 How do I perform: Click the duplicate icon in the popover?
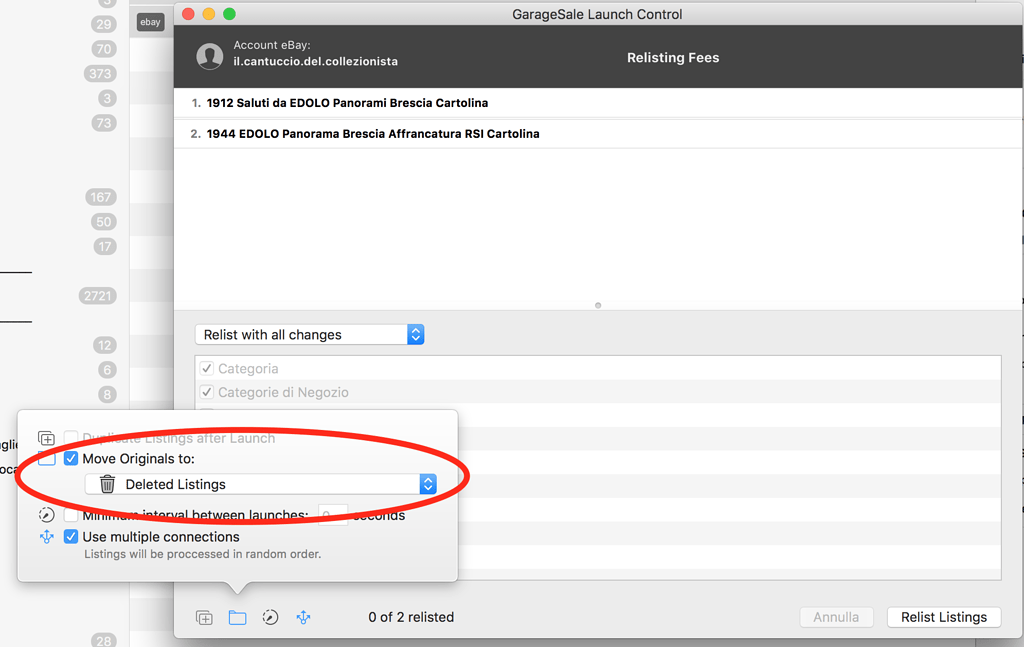point(46,438)
